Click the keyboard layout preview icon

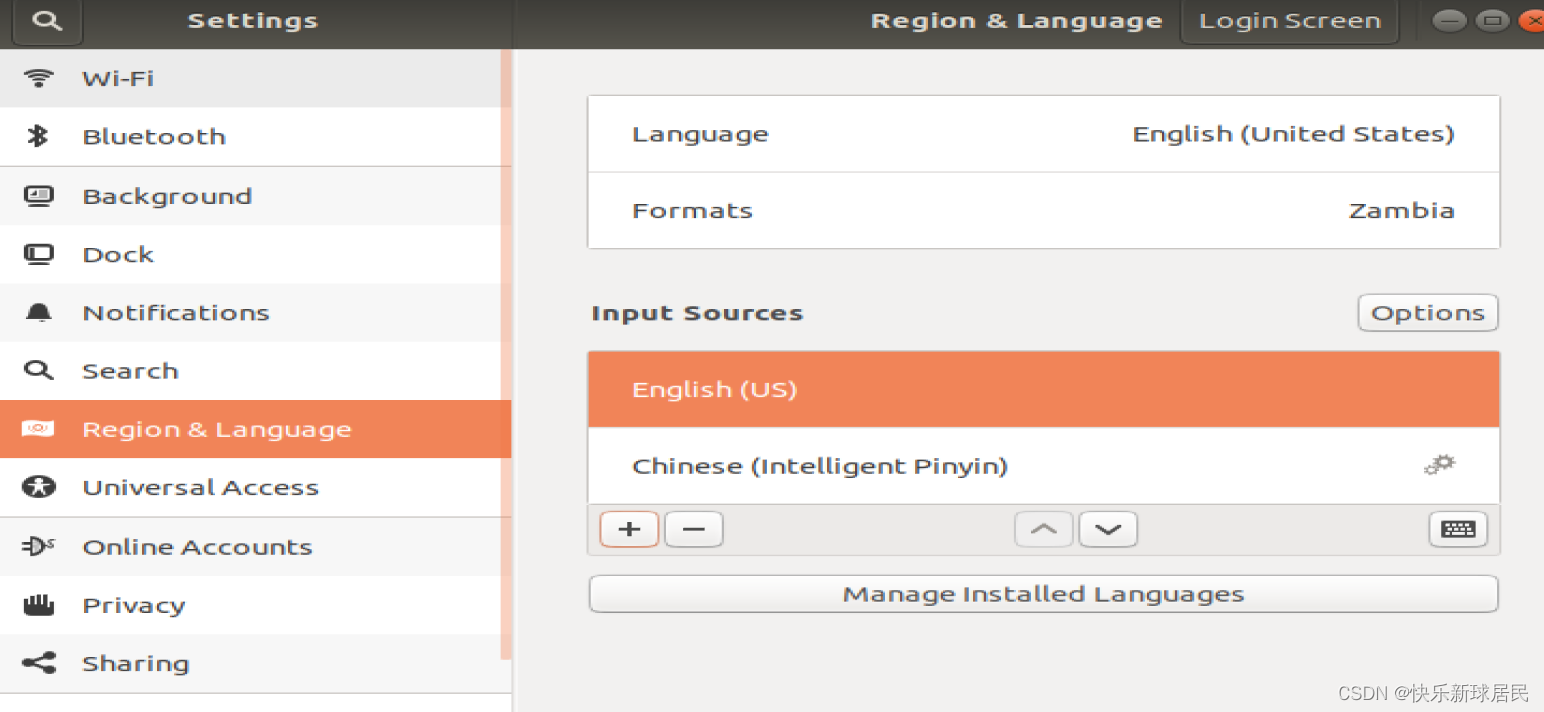(1458, 529)
